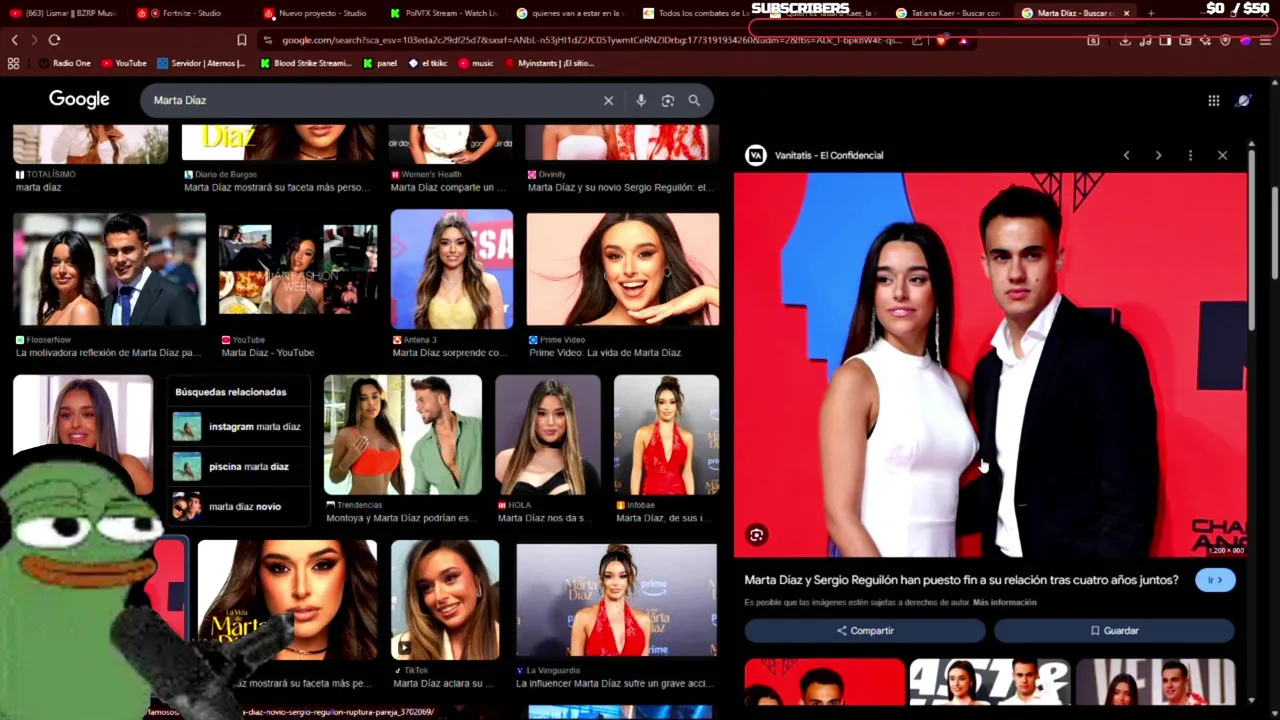Open the TikTok Marta Díaz aclara thumbnail
This screenshot has height=720, width=1280.
pyautogui.click(x=445, y=600)
